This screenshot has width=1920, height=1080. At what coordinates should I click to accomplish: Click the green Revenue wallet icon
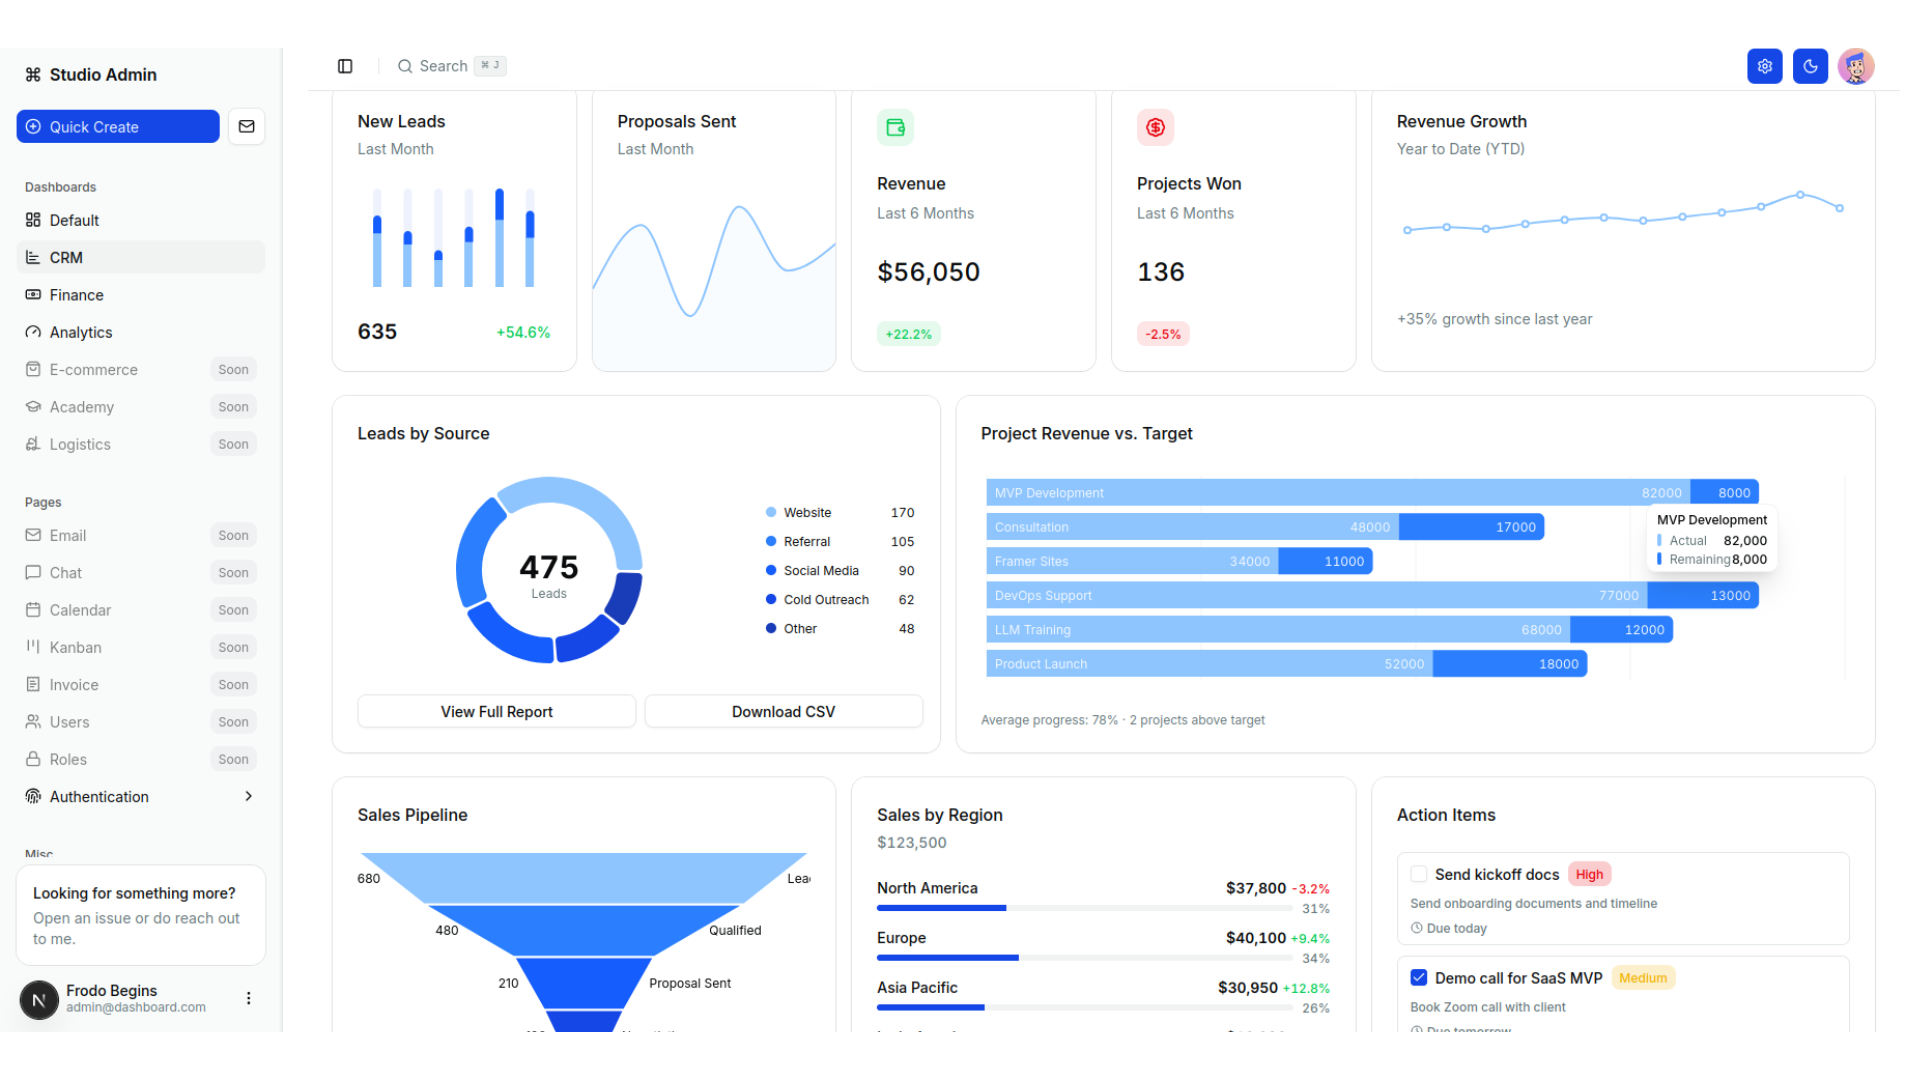pyautogui.click(x=895, y=127)
